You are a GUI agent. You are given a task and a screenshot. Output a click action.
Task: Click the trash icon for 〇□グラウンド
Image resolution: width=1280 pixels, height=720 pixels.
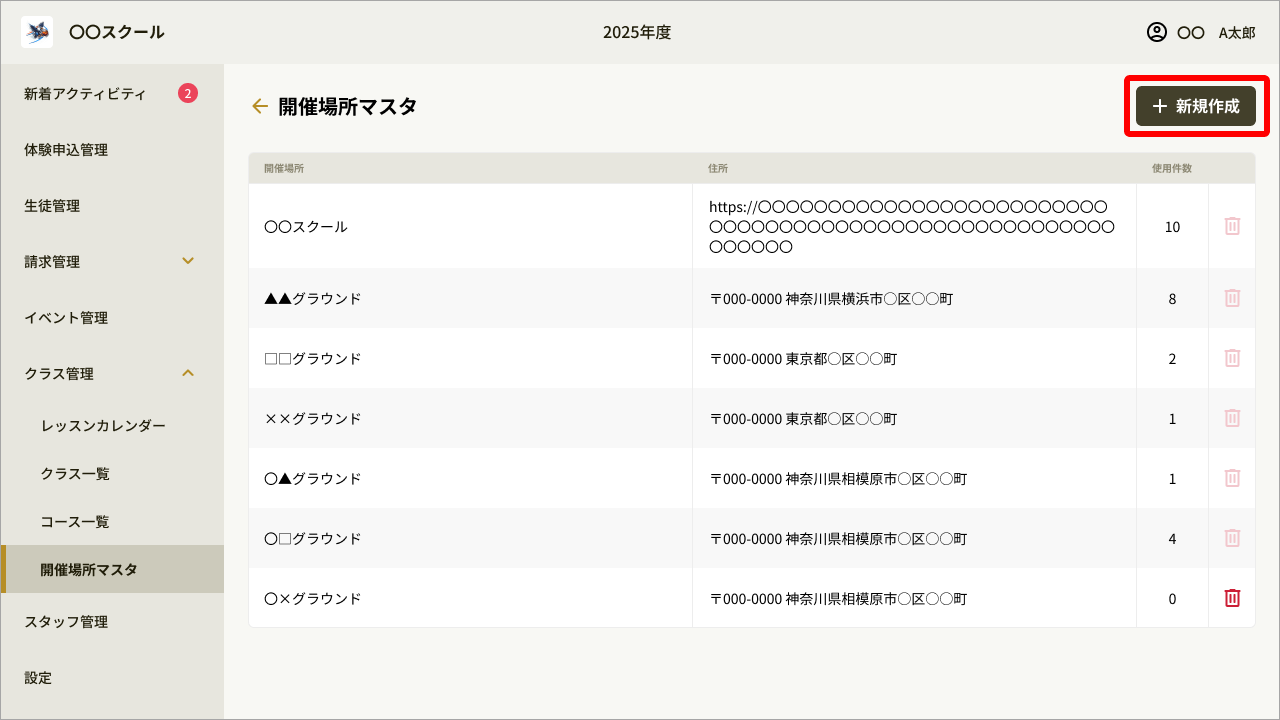(1232, 538)
